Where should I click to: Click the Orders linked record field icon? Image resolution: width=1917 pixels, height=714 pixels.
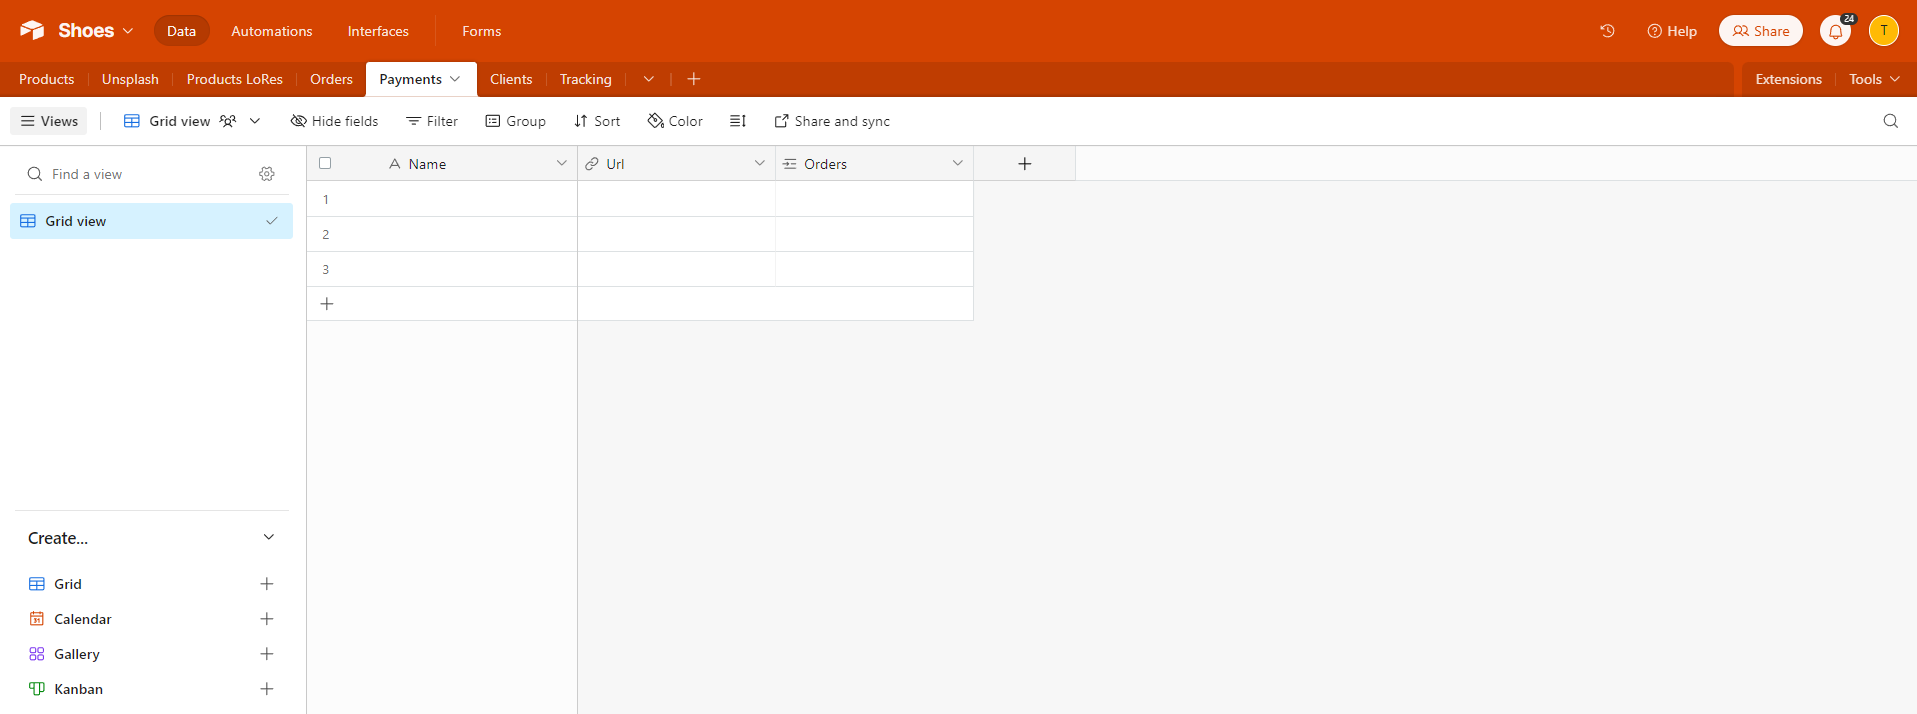(790, 164)
